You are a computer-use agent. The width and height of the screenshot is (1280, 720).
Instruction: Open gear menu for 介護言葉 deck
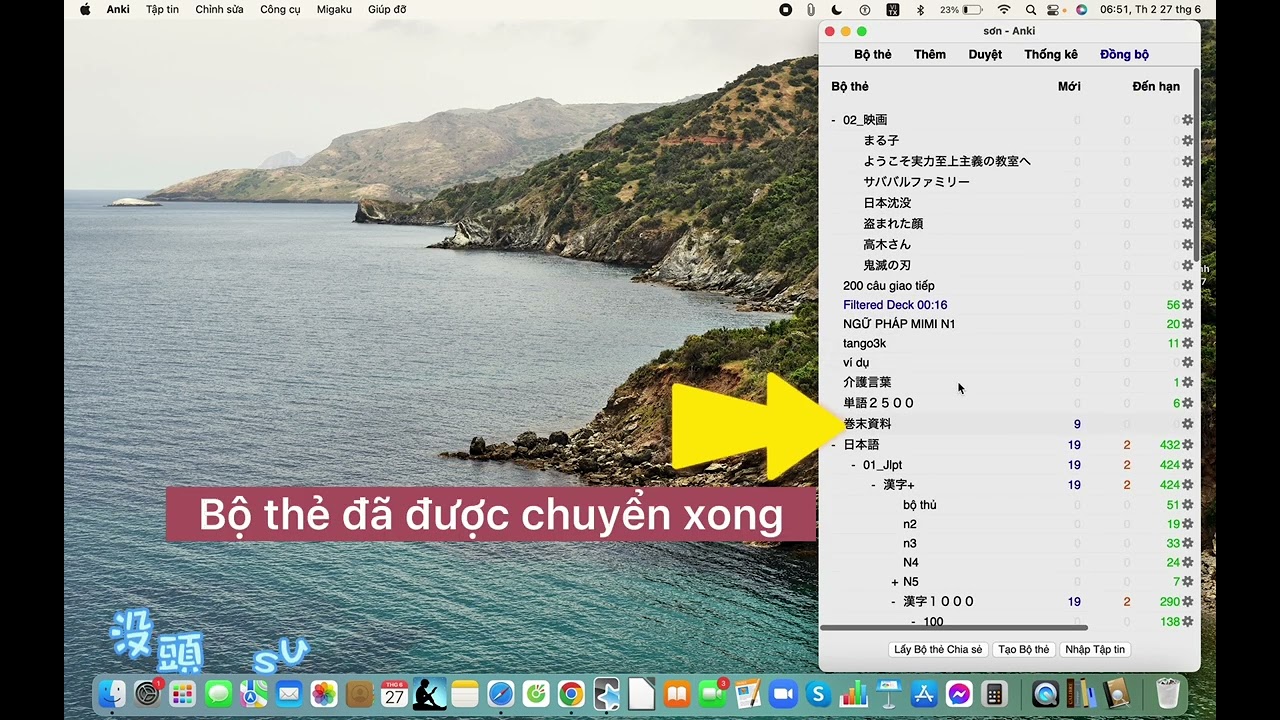pyautogui.click(x=1187, y=382)
